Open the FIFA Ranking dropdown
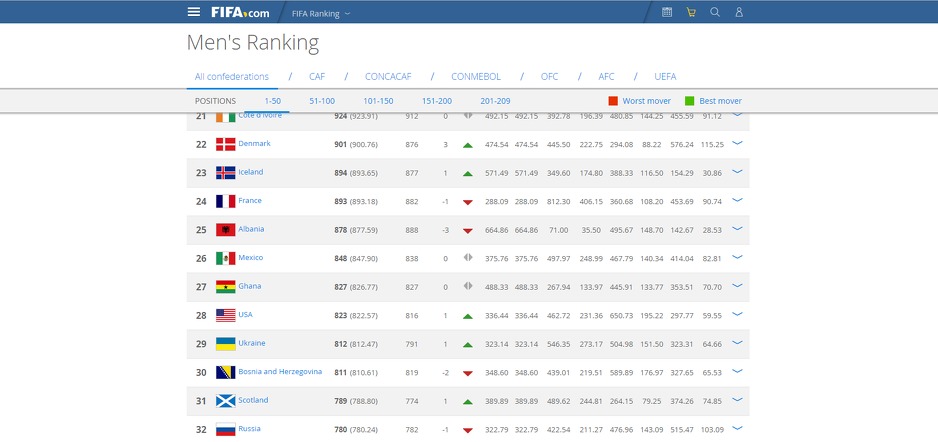 pos(321,13)
